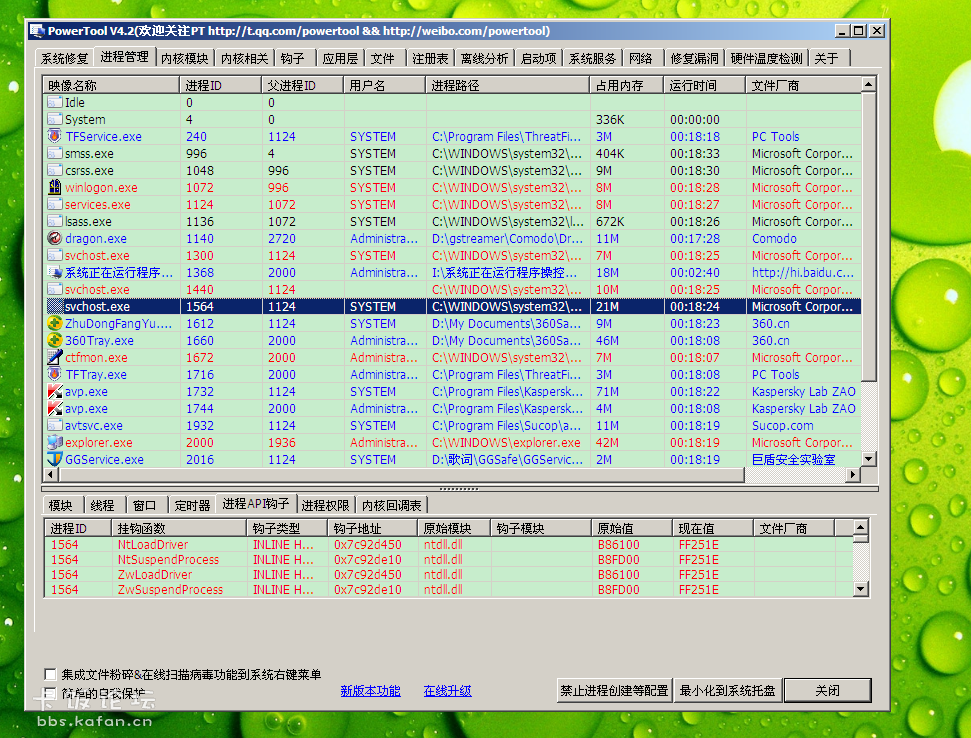Click the process list horizontal scroll-left arrow

51,474
